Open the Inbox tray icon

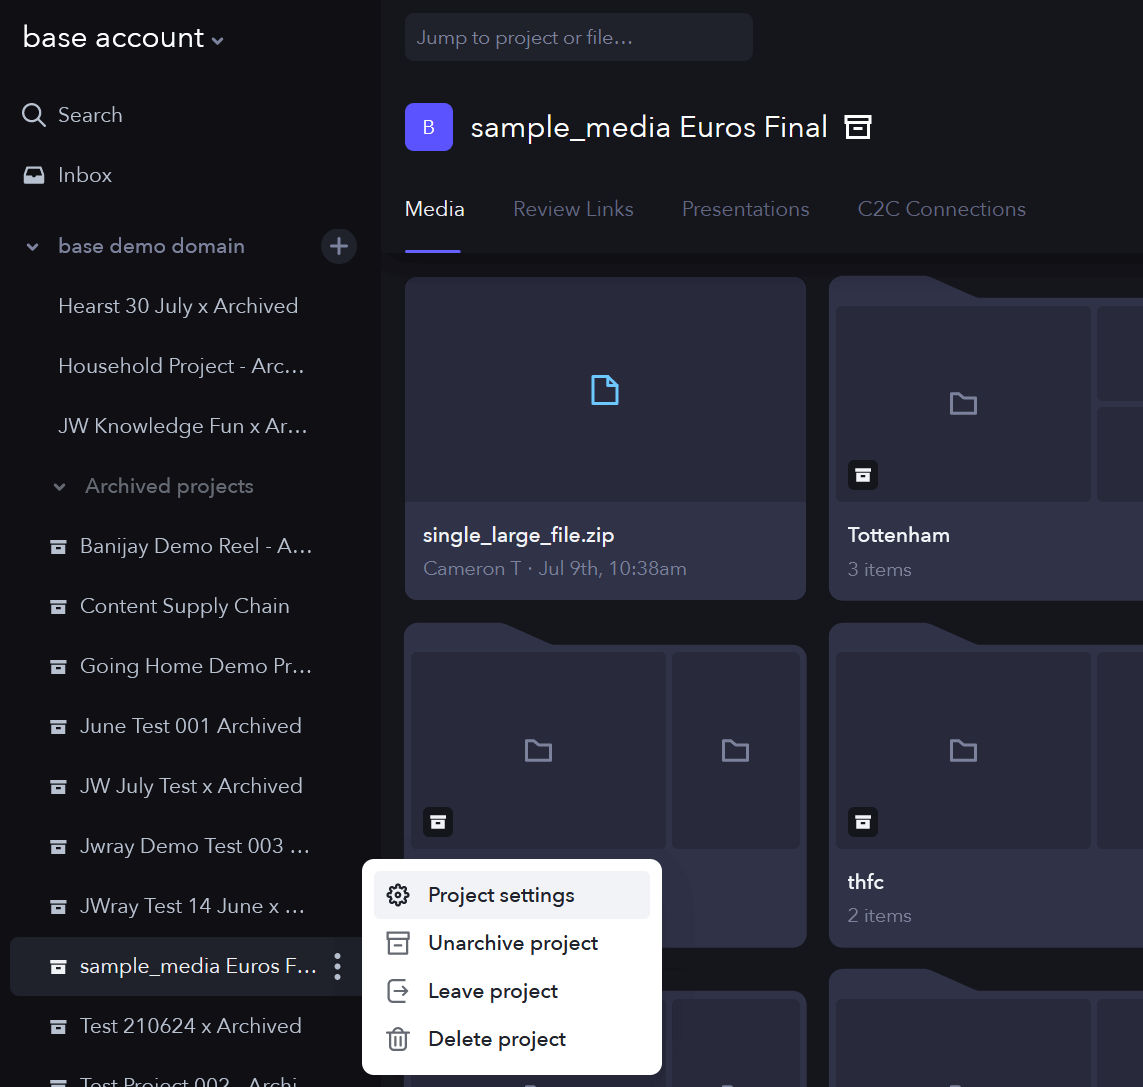pyautogui.click(x=34, y=175)
